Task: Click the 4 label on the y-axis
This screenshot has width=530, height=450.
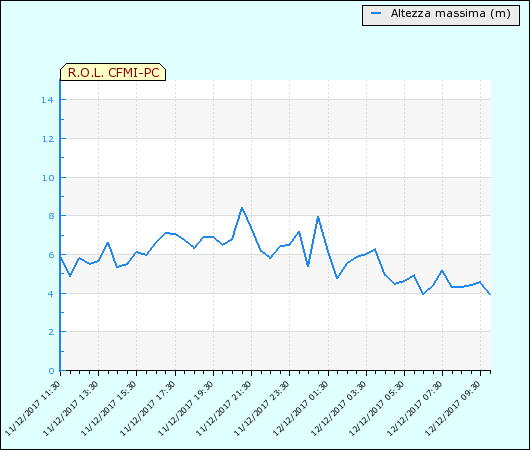Action: (51, 294)
